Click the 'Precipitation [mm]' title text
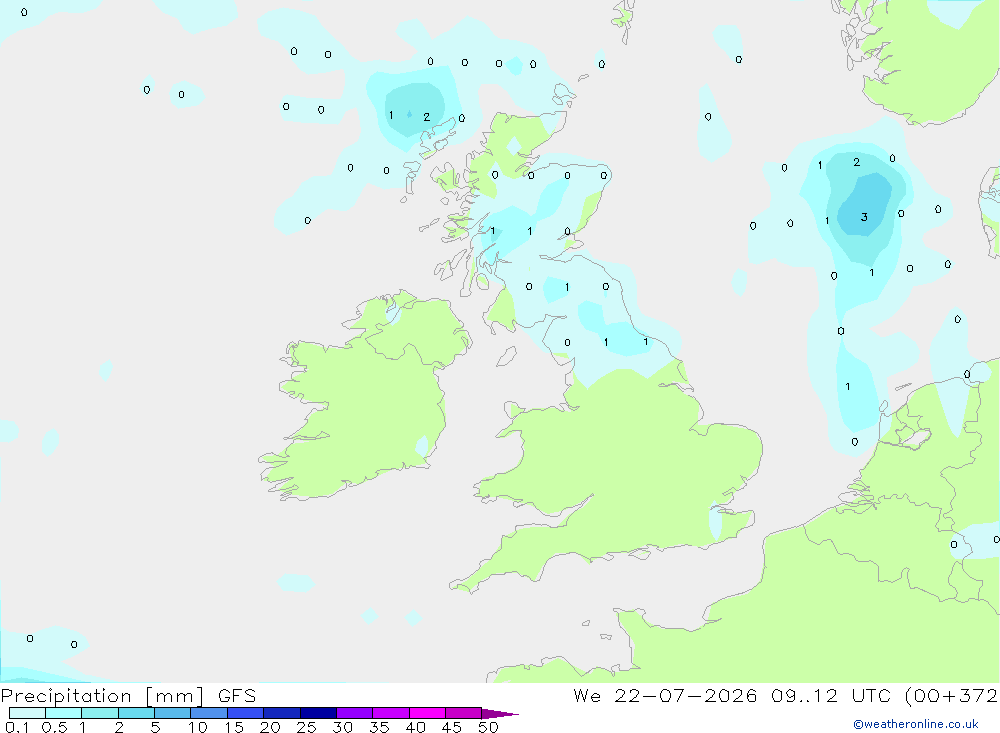1000x733 pixels. (x=103, y=696)
